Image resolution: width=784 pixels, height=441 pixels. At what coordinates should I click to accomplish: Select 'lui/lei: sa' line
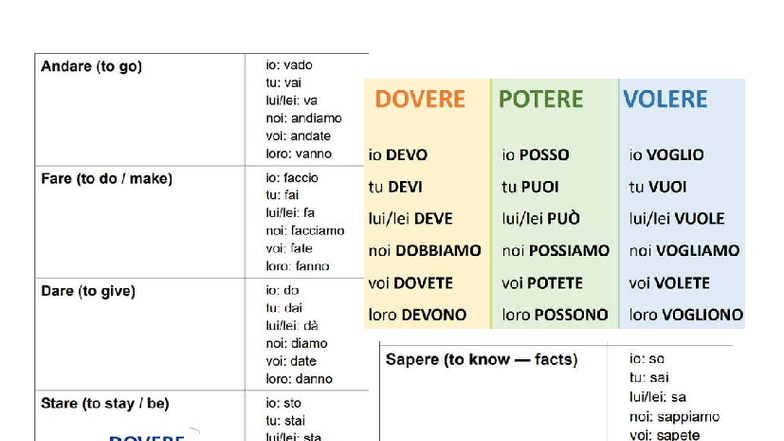(658, 398)
